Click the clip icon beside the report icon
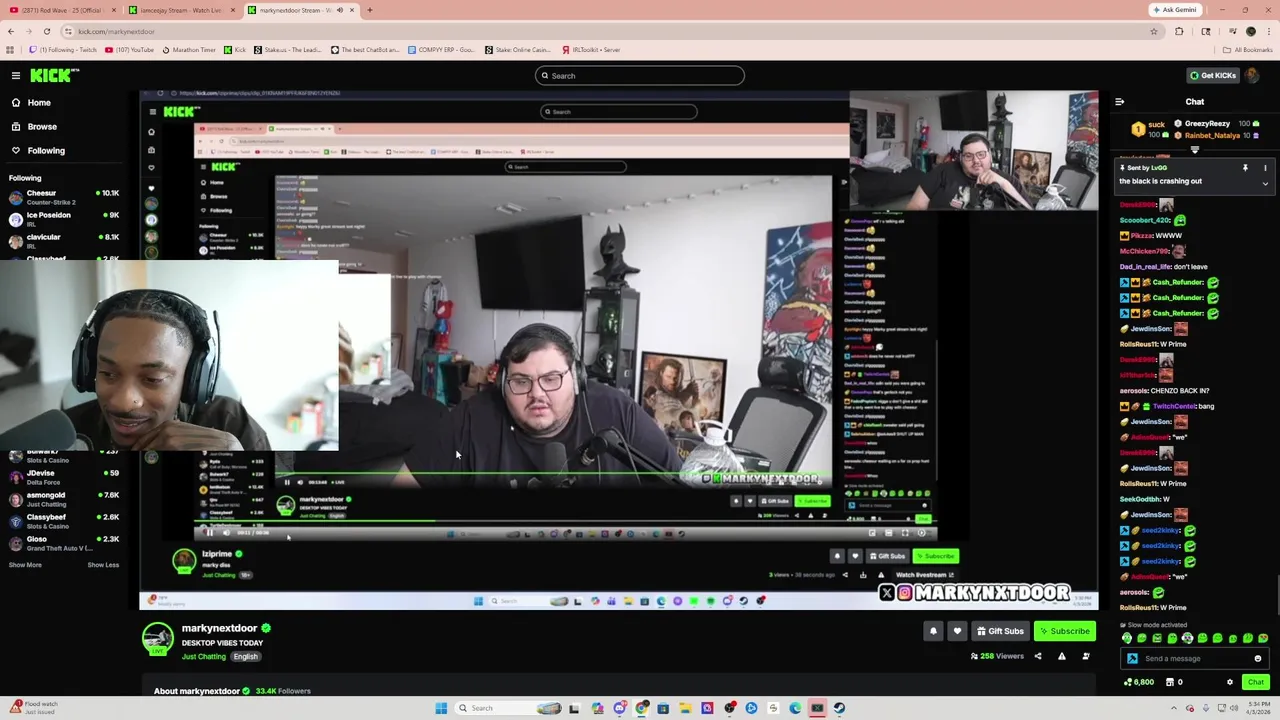1280x720 pixels. click(x=1086, y=657)
